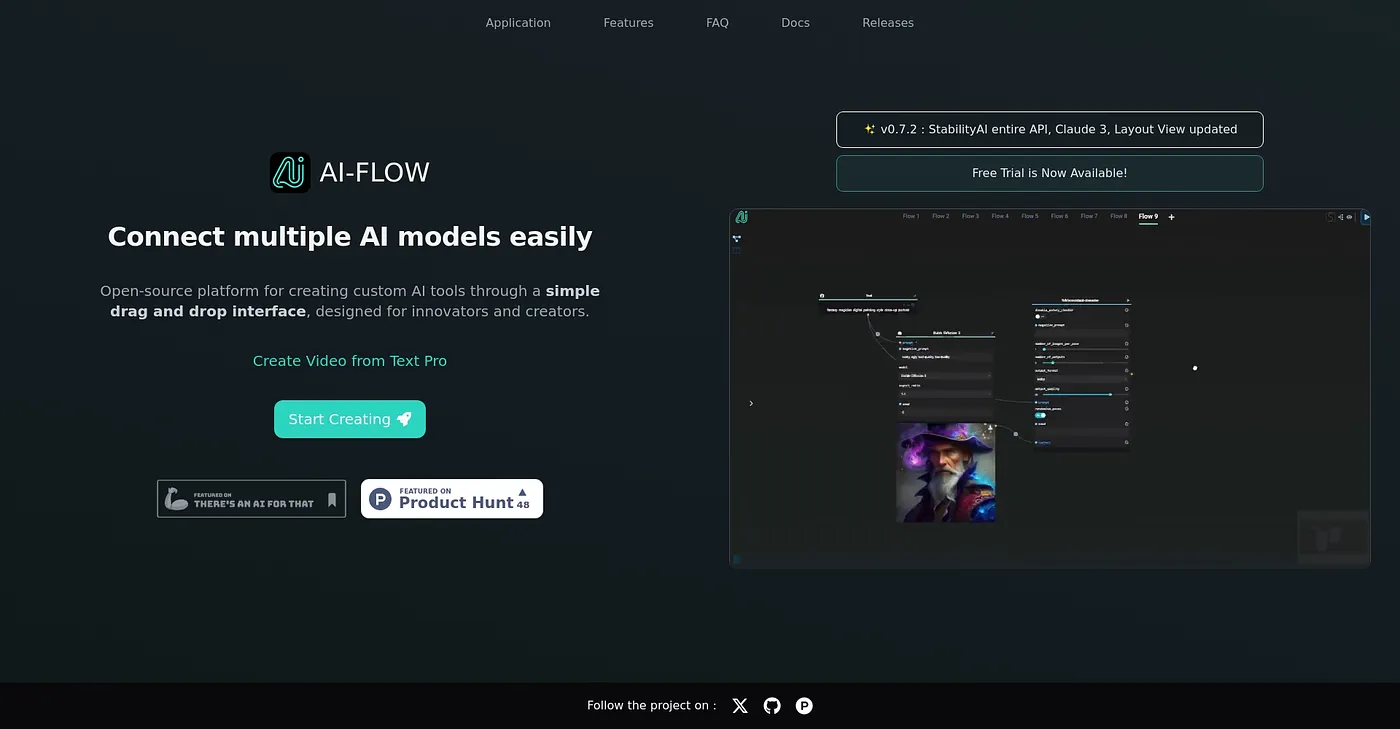1400x729 pixels.
Task: Switch to the Flow 9 tab
Action: point(1148,217)
